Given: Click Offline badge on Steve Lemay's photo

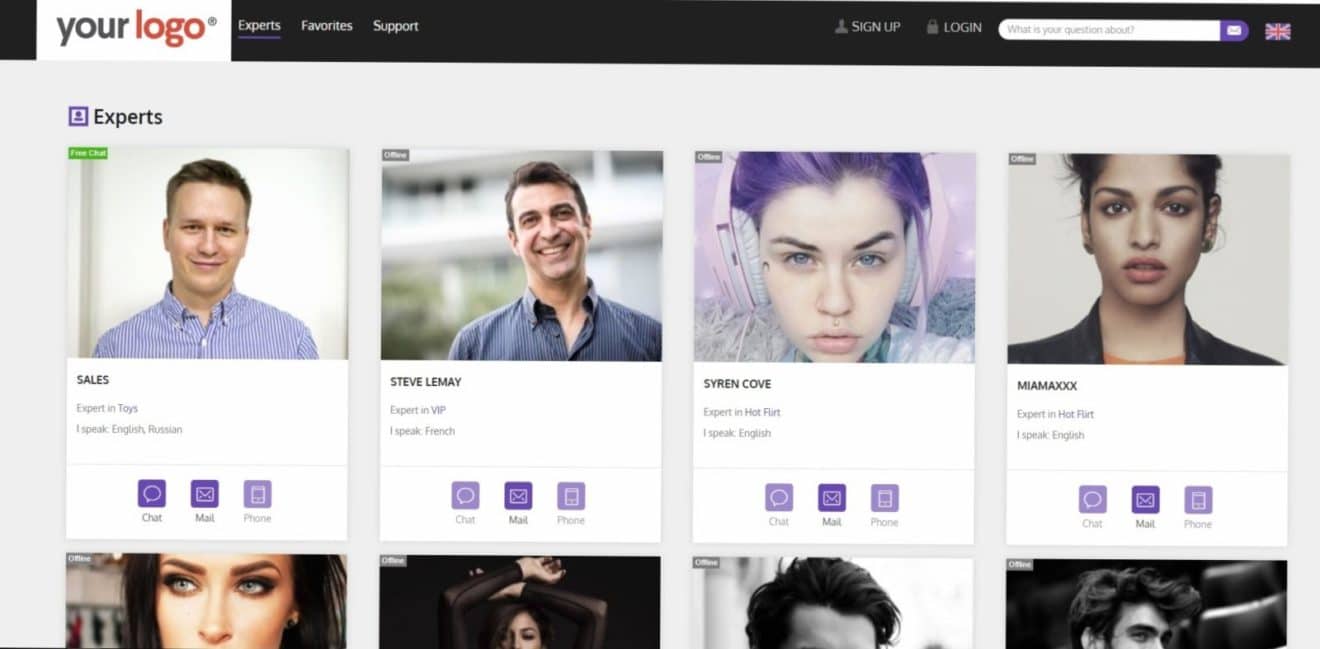Looking at the screenshot, I should tap(395, 155).
